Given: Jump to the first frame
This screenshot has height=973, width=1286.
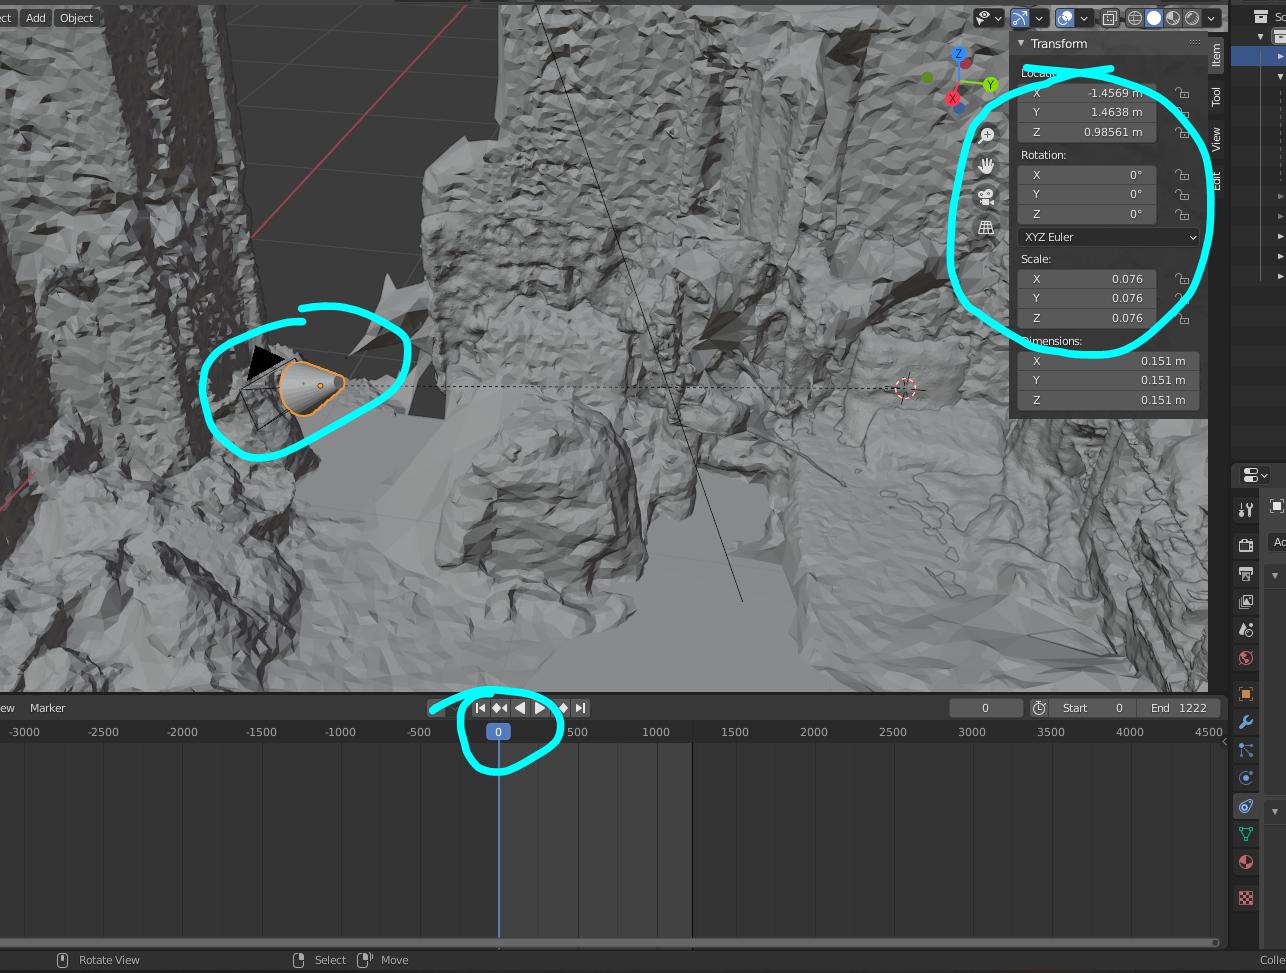Looking at the screenshot, I should coord(480,708).
